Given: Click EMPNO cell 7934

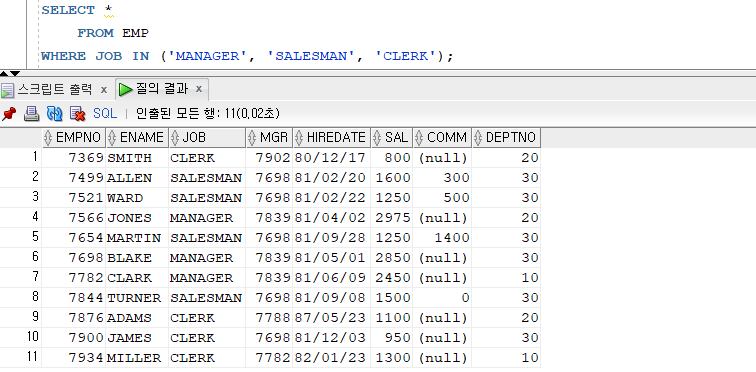Looking at the screenshot, I should 74,358.
